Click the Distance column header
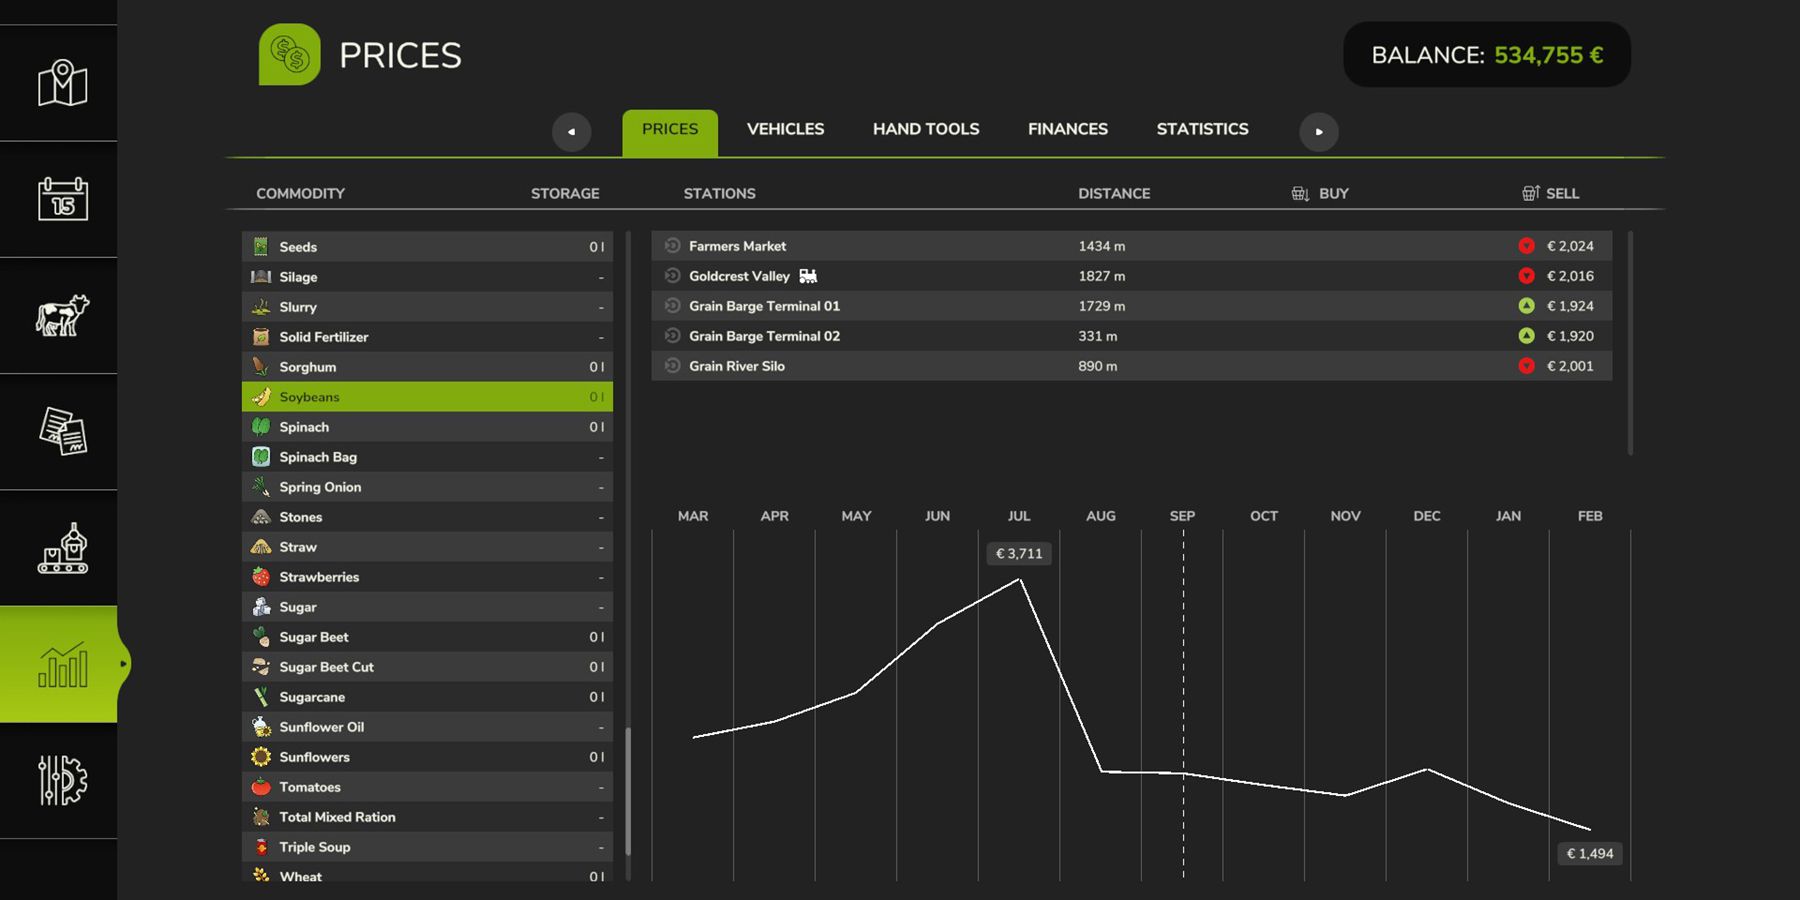 click(x=1114, y=193)
